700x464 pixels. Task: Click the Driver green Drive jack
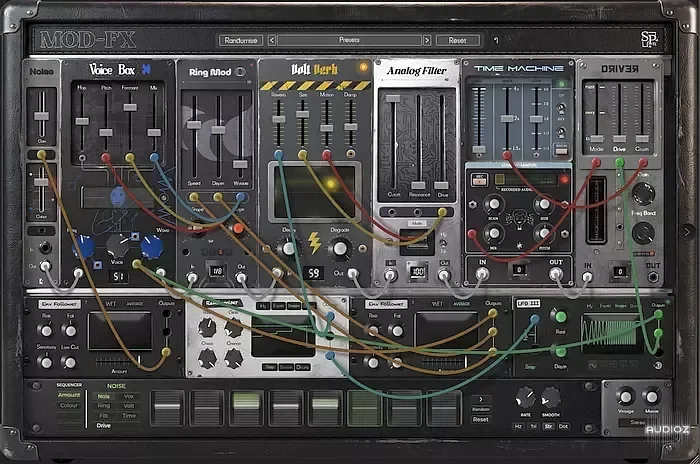coord(619,162)
